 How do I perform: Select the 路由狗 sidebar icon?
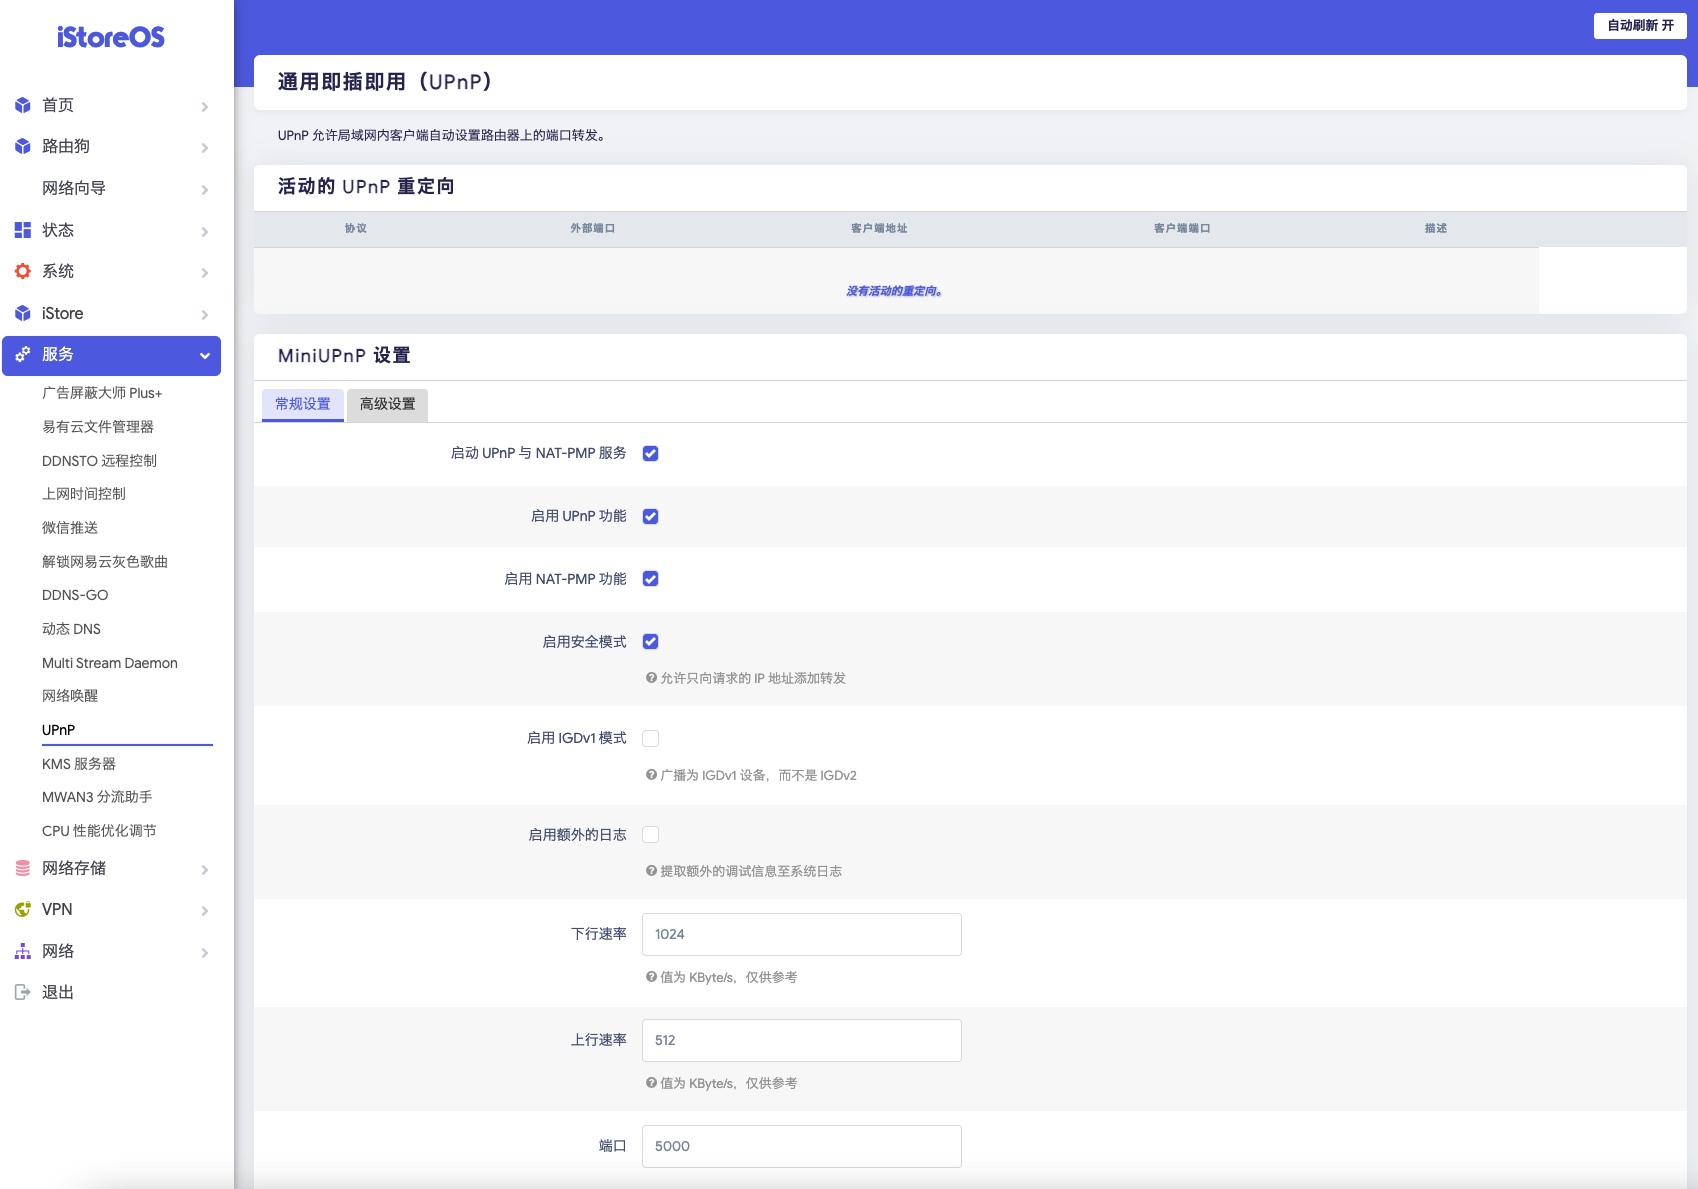22,146
